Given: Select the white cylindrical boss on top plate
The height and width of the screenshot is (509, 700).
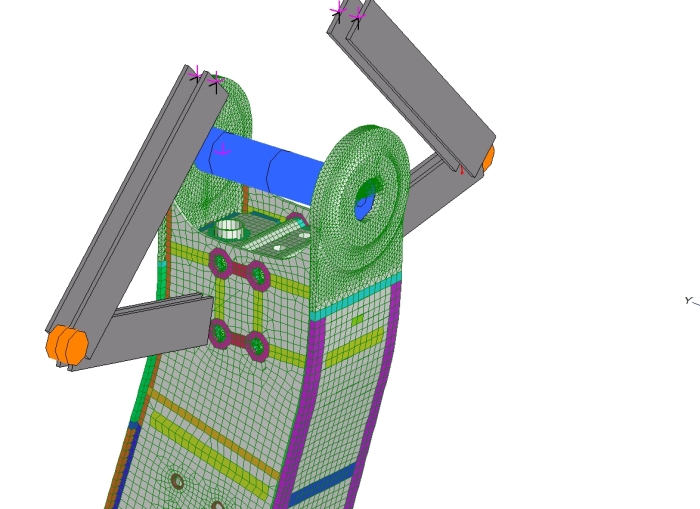Looking at the screenshot, I should (230, 228).
